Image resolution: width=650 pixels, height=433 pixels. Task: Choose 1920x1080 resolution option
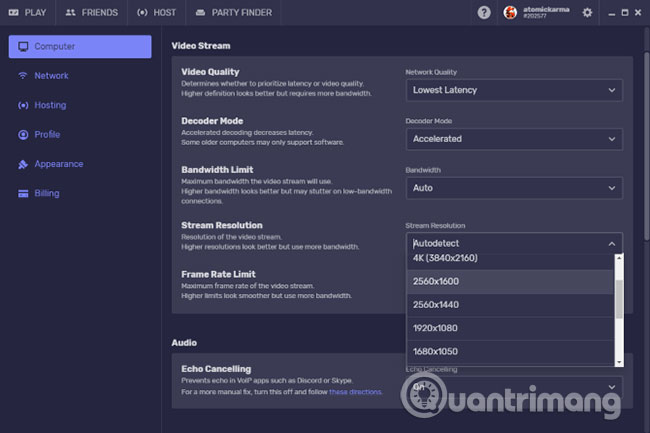(x=510, y=329)
